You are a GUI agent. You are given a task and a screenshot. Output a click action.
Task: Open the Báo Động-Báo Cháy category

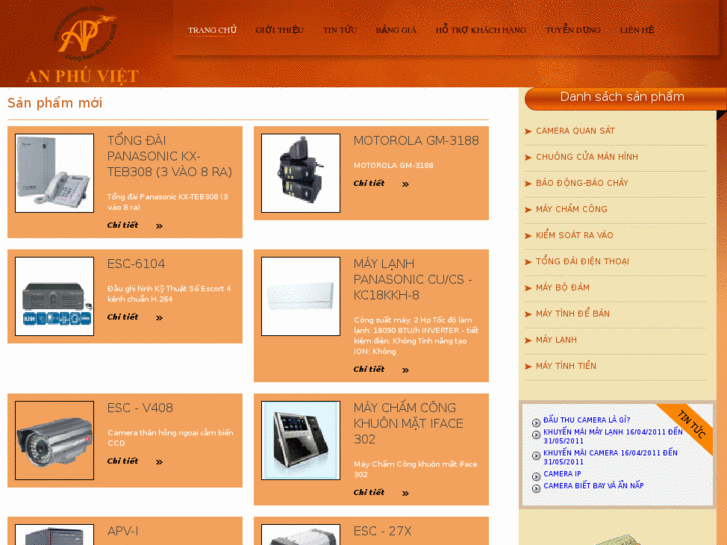click(582, 183)
